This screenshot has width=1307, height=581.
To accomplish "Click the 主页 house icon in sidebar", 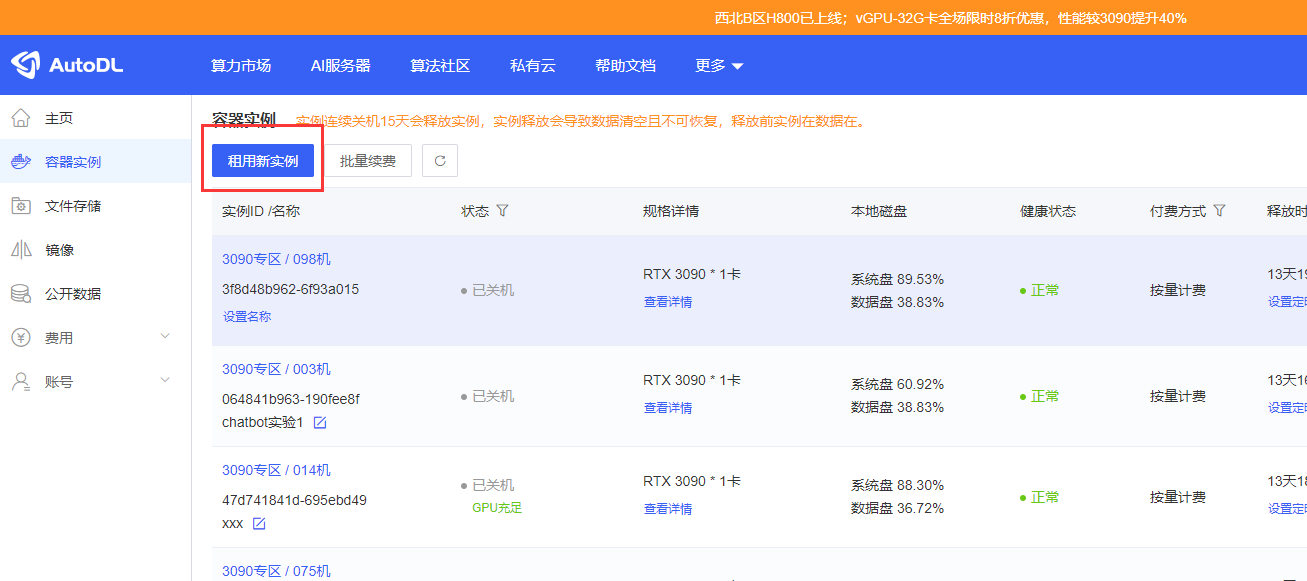I will pos(20,119).
